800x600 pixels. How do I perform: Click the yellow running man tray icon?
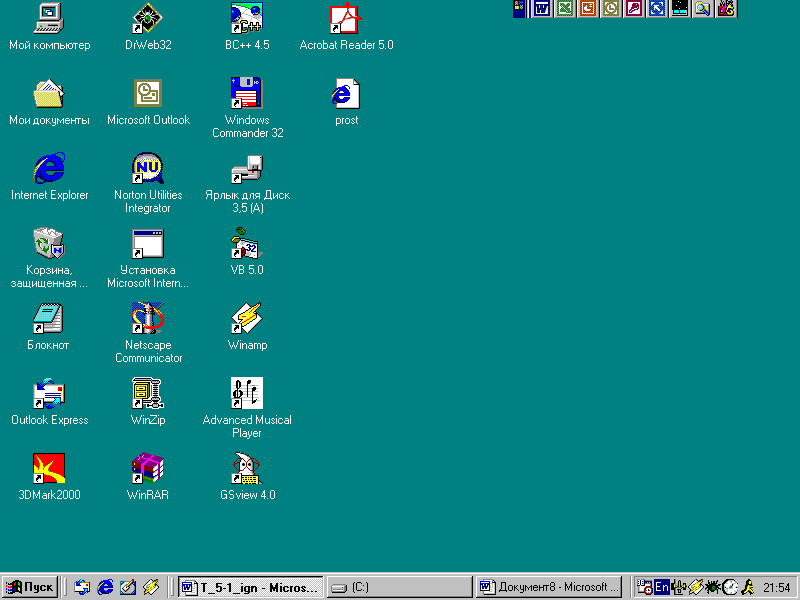(x=747, y=587)
